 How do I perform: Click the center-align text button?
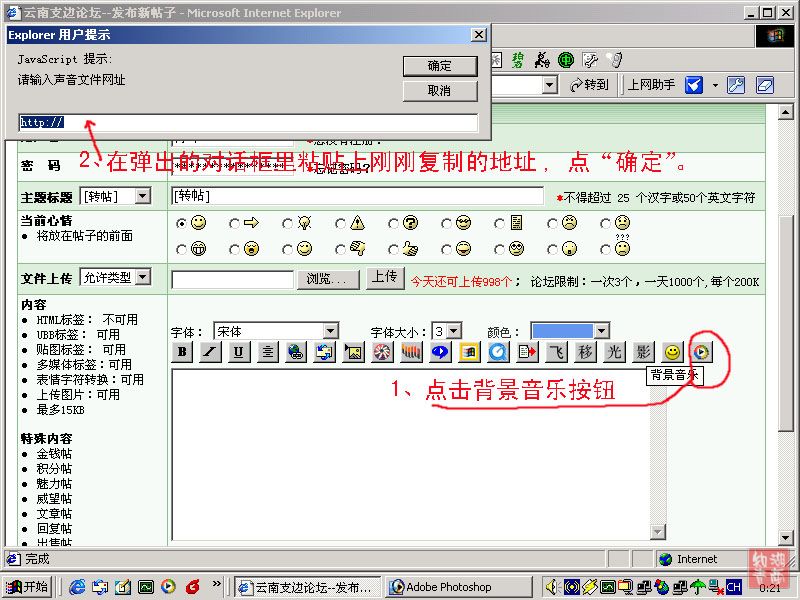pyautogui.click(x=267, y=352)
